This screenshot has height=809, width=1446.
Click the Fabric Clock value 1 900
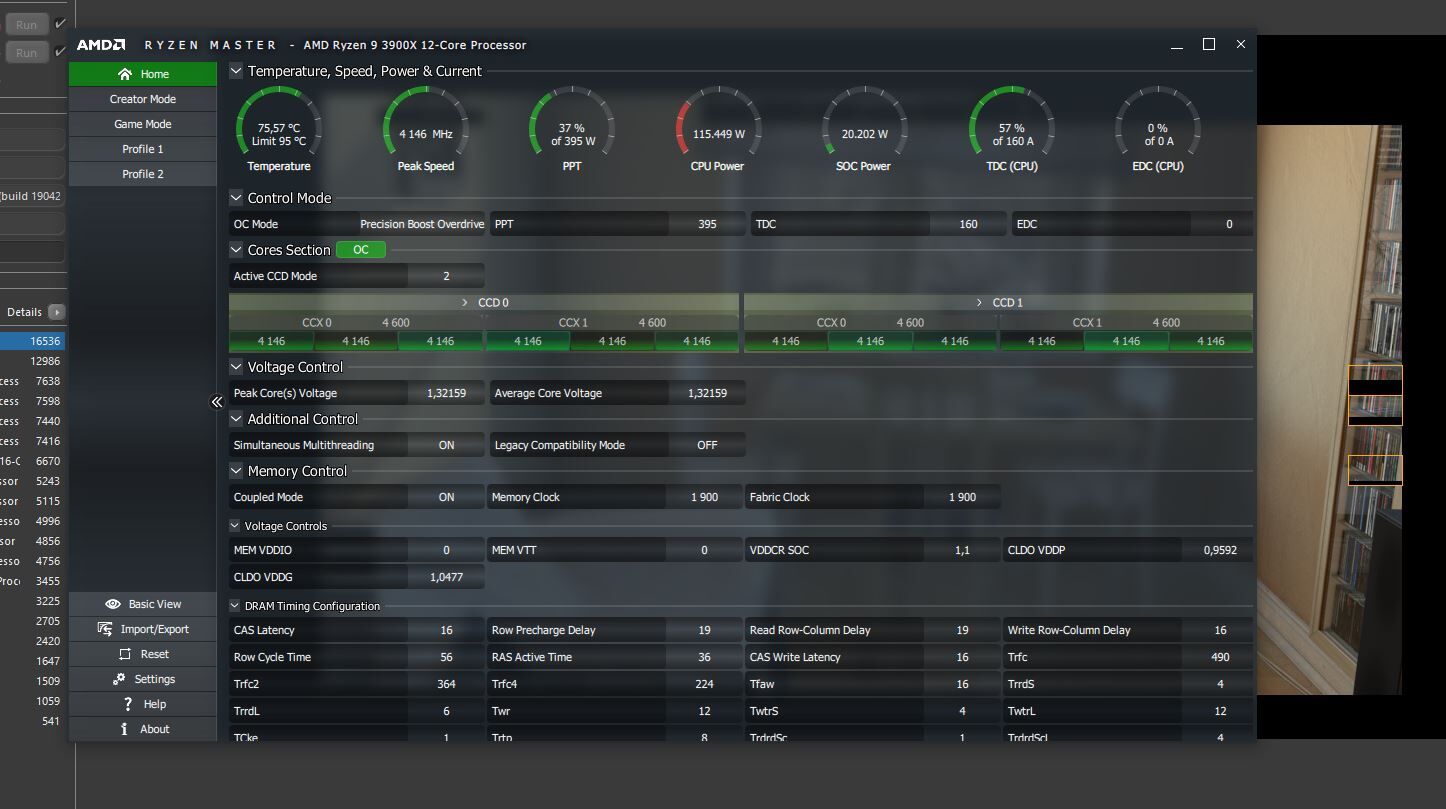[962, 497]
